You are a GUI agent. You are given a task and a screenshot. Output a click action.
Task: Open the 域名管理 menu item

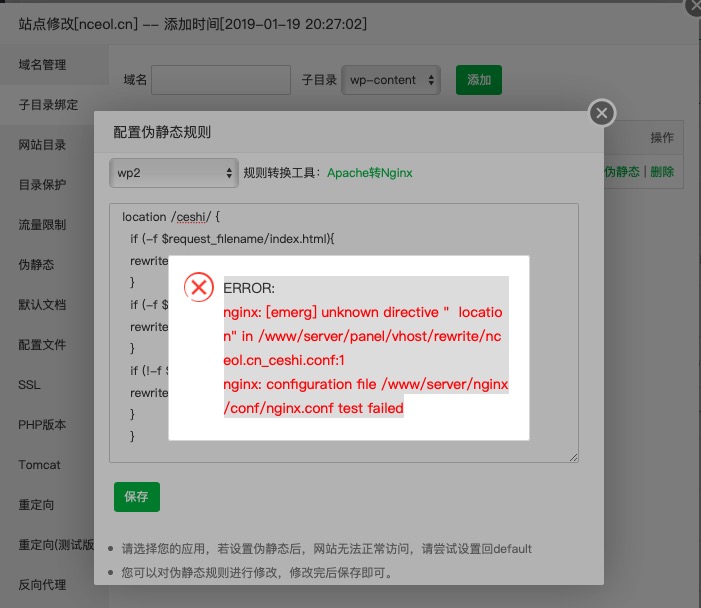tap(54, 65)
